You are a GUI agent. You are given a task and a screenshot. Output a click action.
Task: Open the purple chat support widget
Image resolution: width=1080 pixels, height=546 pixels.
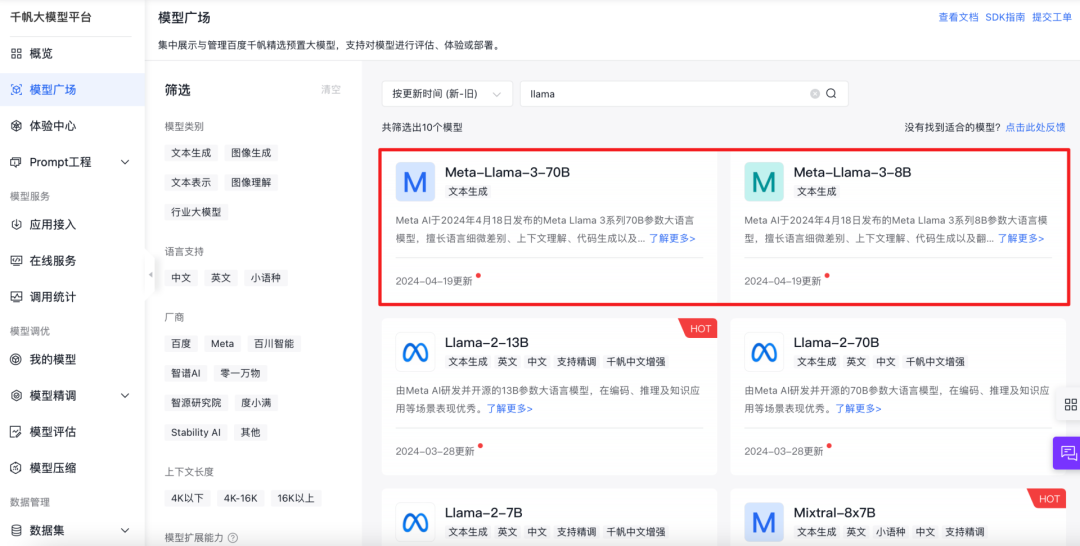click(1067, 453)
